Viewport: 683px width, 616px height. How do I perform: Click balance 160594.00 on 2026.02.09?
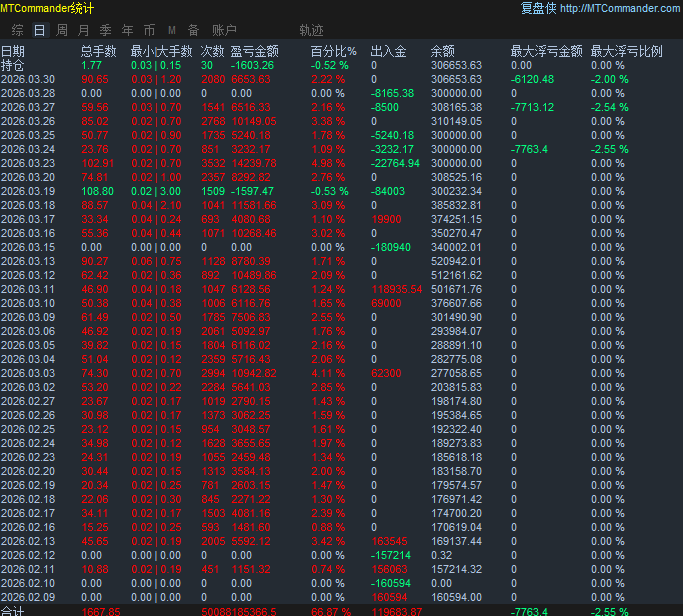point(456,597)
